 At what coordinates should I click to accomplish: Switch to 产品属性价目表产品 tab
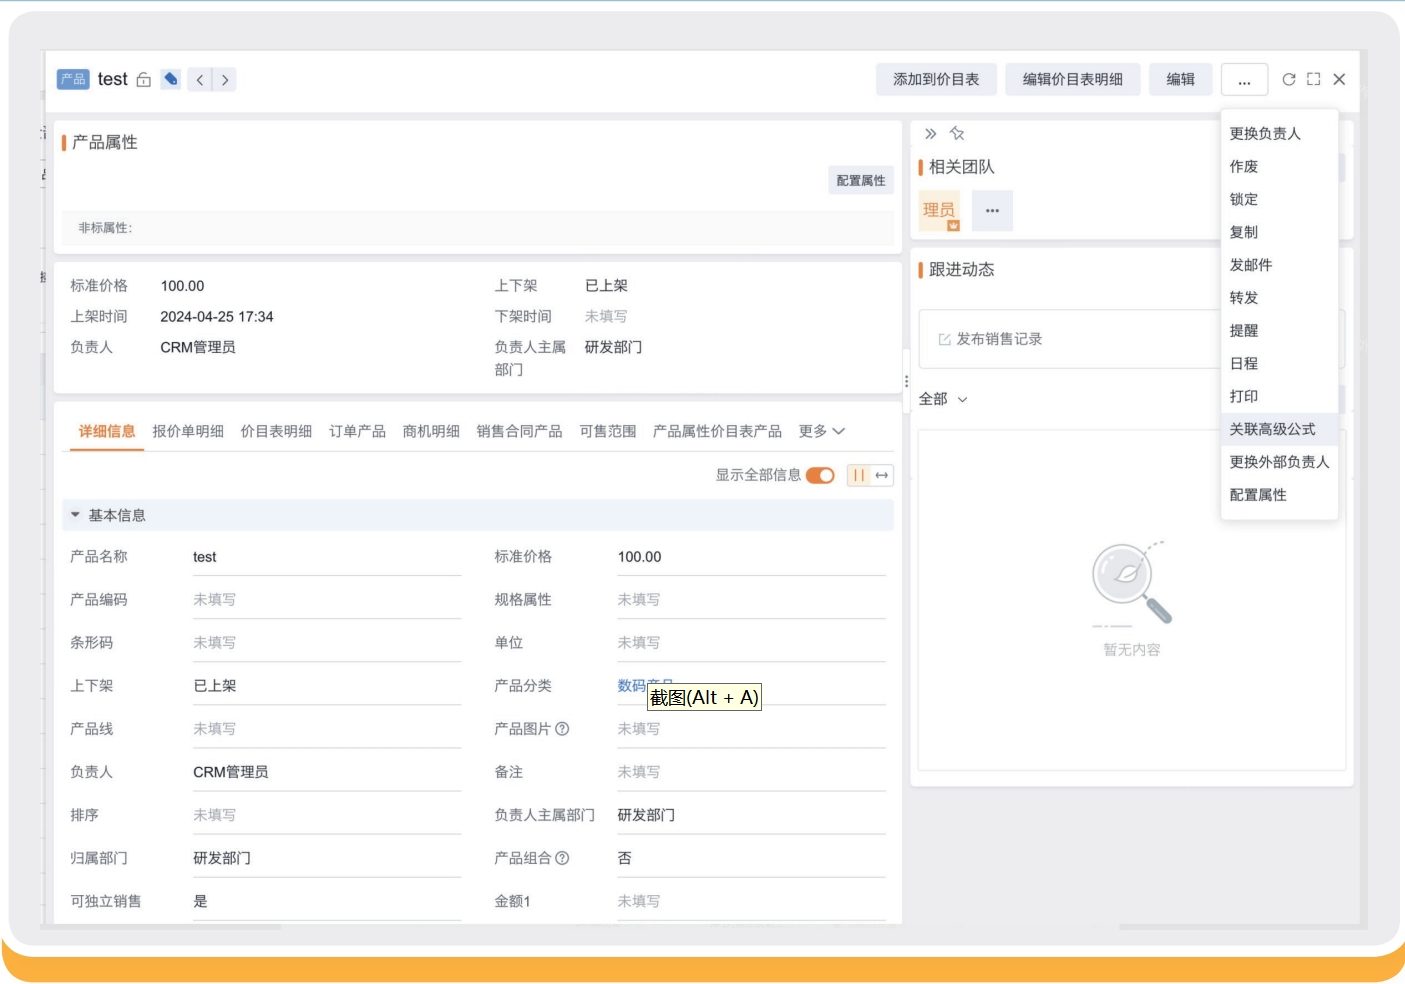tap(717, 431)
